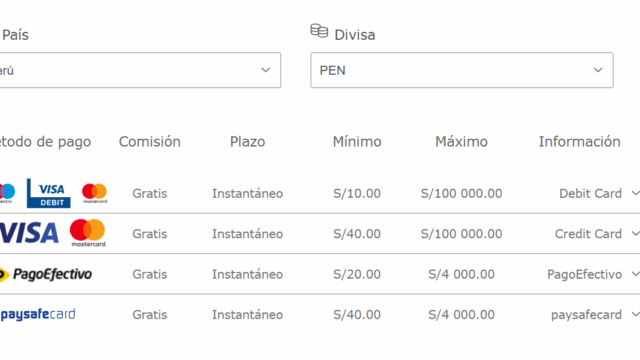This screenshot has width=640, height=360.
Task: Click the Comisión column header
Action: click(x=149, y=142)
